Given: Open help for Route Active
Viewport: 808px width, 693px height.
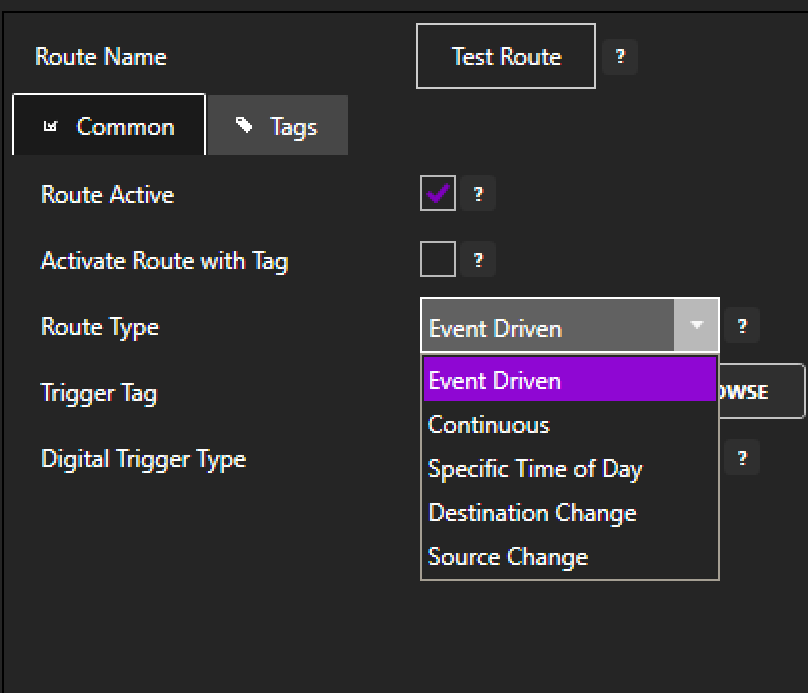Looking at the screenshot, I should click(478, 195).
